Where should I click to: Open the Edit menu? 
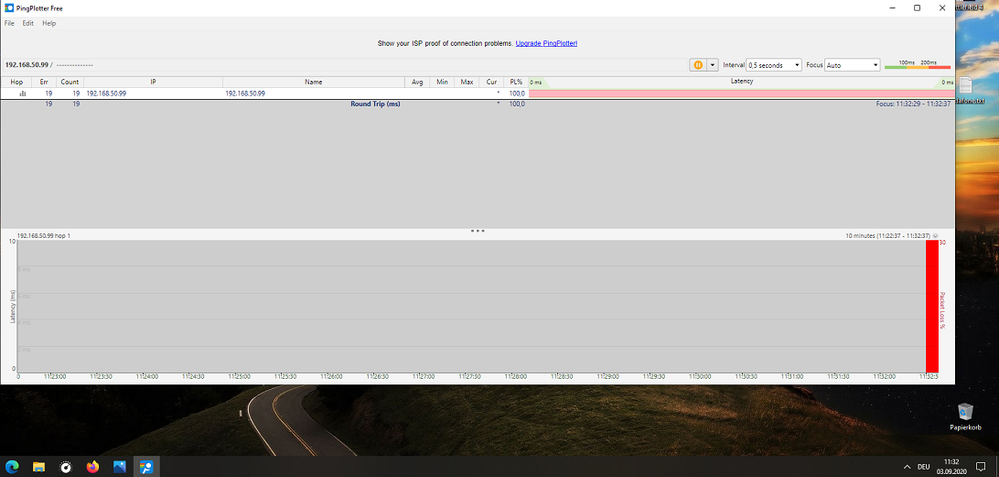[28, 23]
